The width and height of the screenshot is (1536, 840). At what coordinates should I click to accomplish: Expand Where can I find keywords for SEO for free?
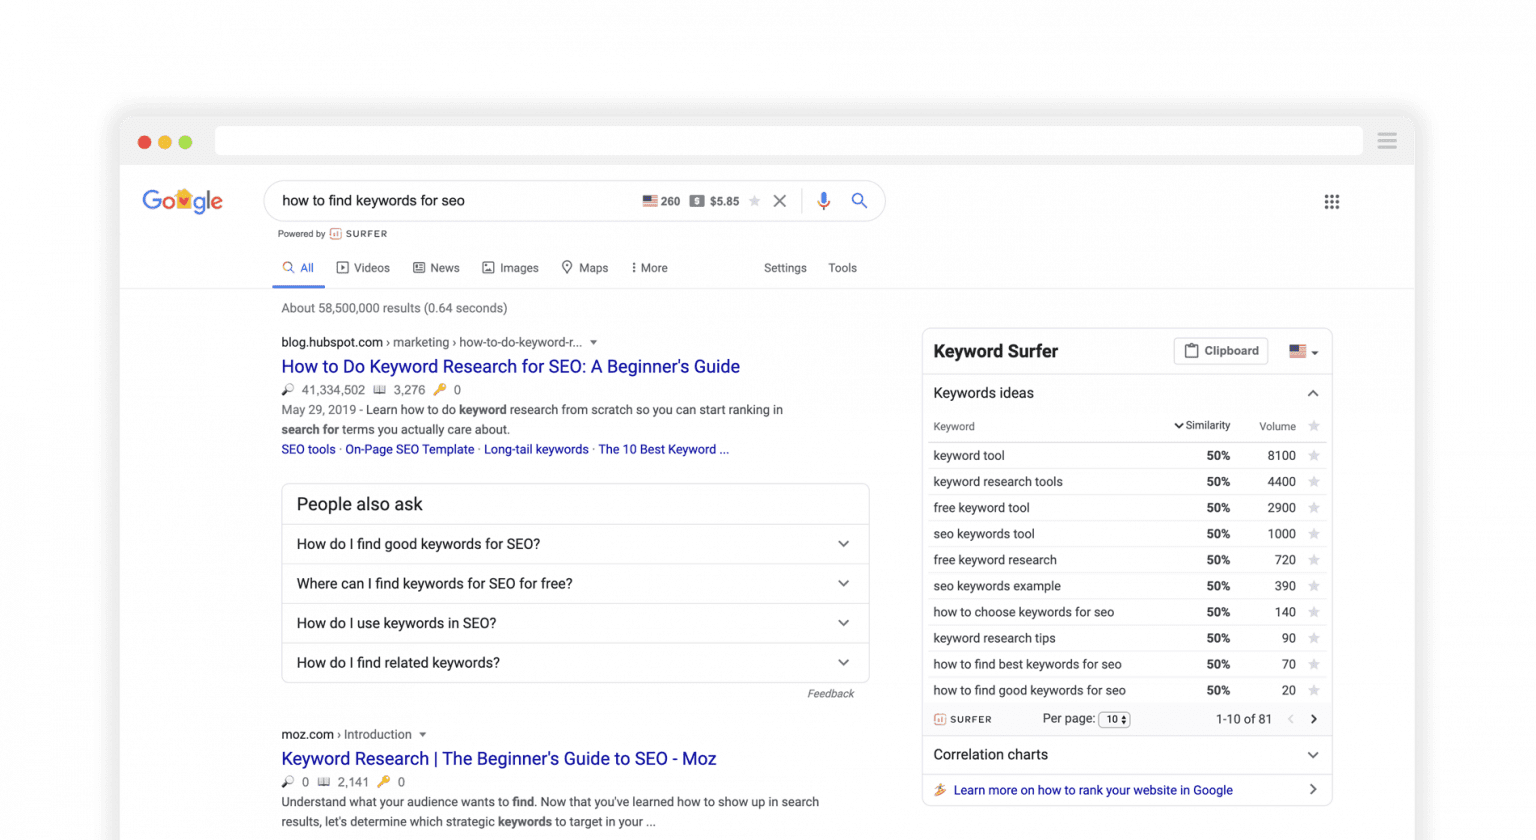(575, 584)
